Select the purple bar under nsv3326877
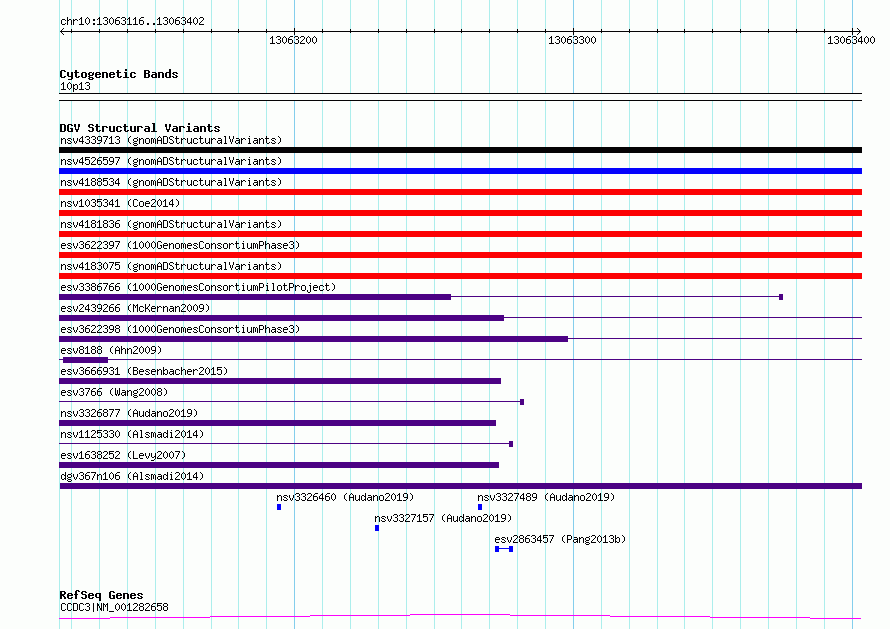This screenshot has height=629, width=890. [278, 423]
